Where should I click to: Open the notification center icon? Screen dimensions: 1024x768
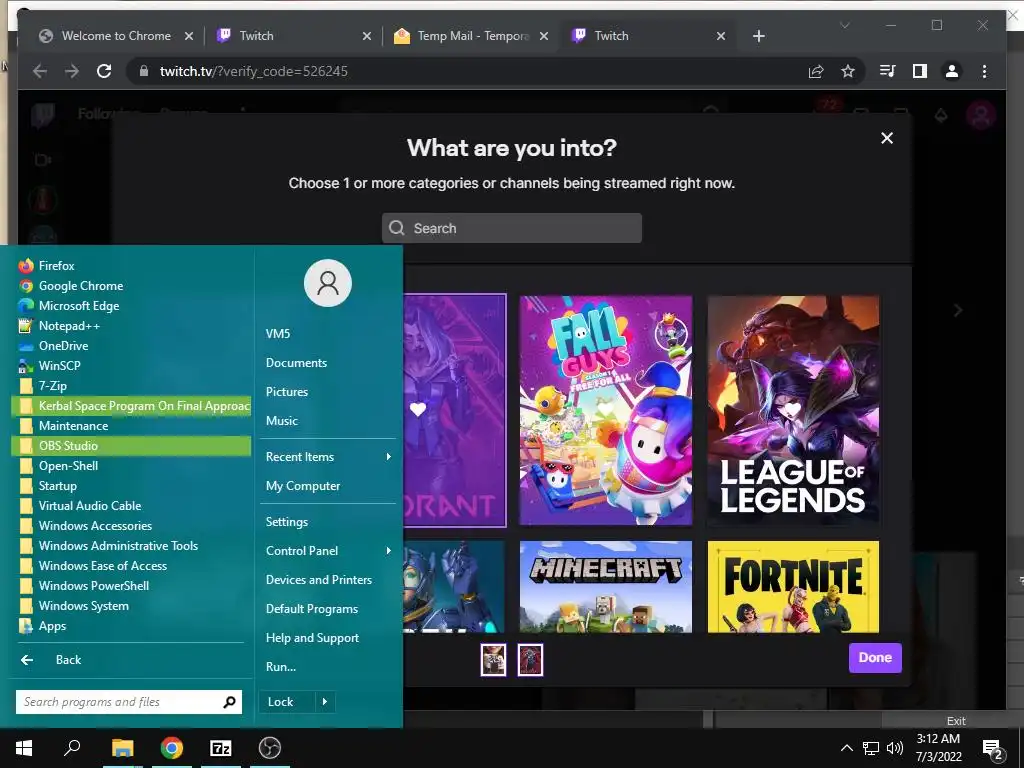(x=992, y=749)
